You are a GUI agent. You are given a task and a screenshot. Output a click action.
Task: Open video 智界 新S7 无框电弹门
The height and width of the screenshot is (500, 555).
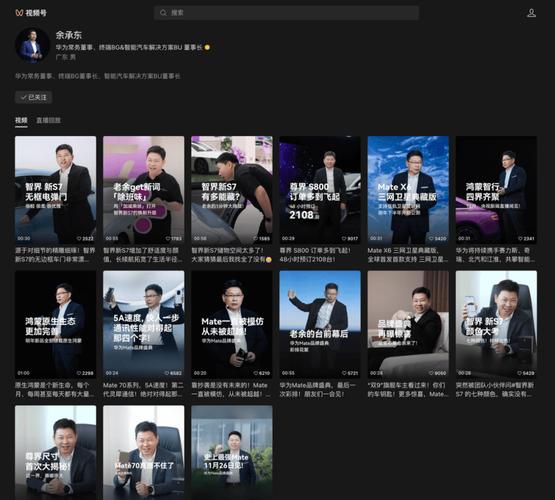55,190
